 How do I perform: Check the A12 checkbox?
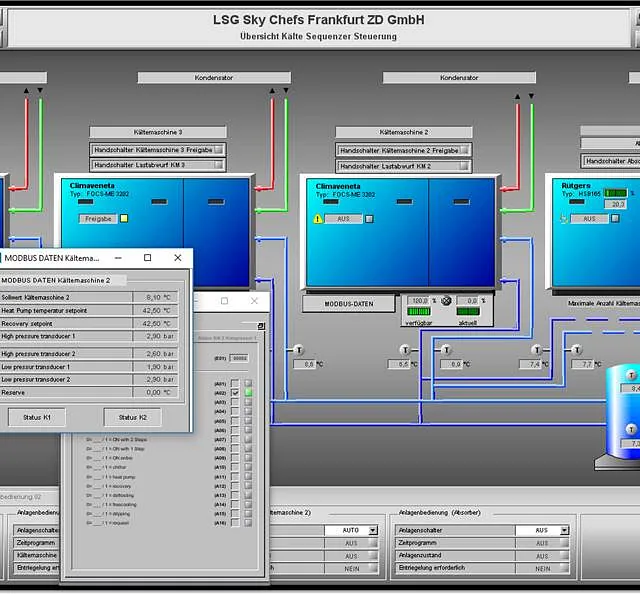click(235, 486)
